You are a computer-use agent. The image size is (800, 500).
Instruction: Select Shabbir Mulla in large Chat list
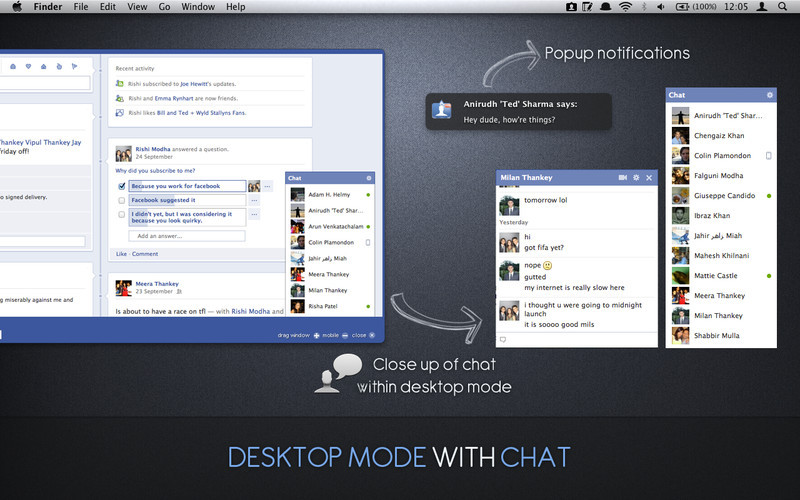pyautogui.click(x=721, y=336)
